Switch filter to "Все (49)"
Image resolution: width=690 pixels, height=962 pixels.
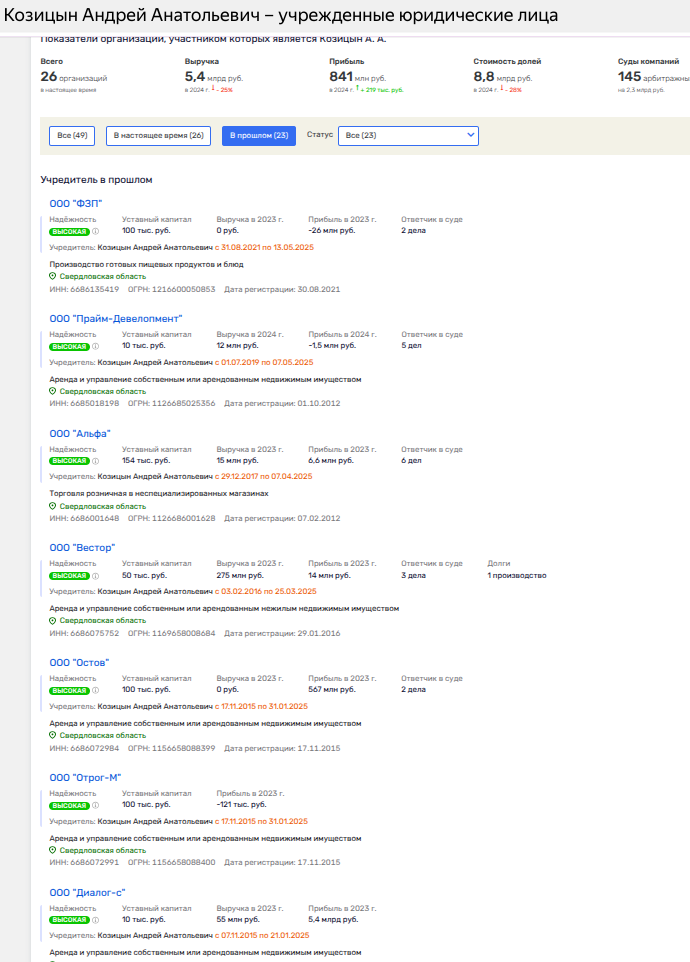(x=72, y=136)
